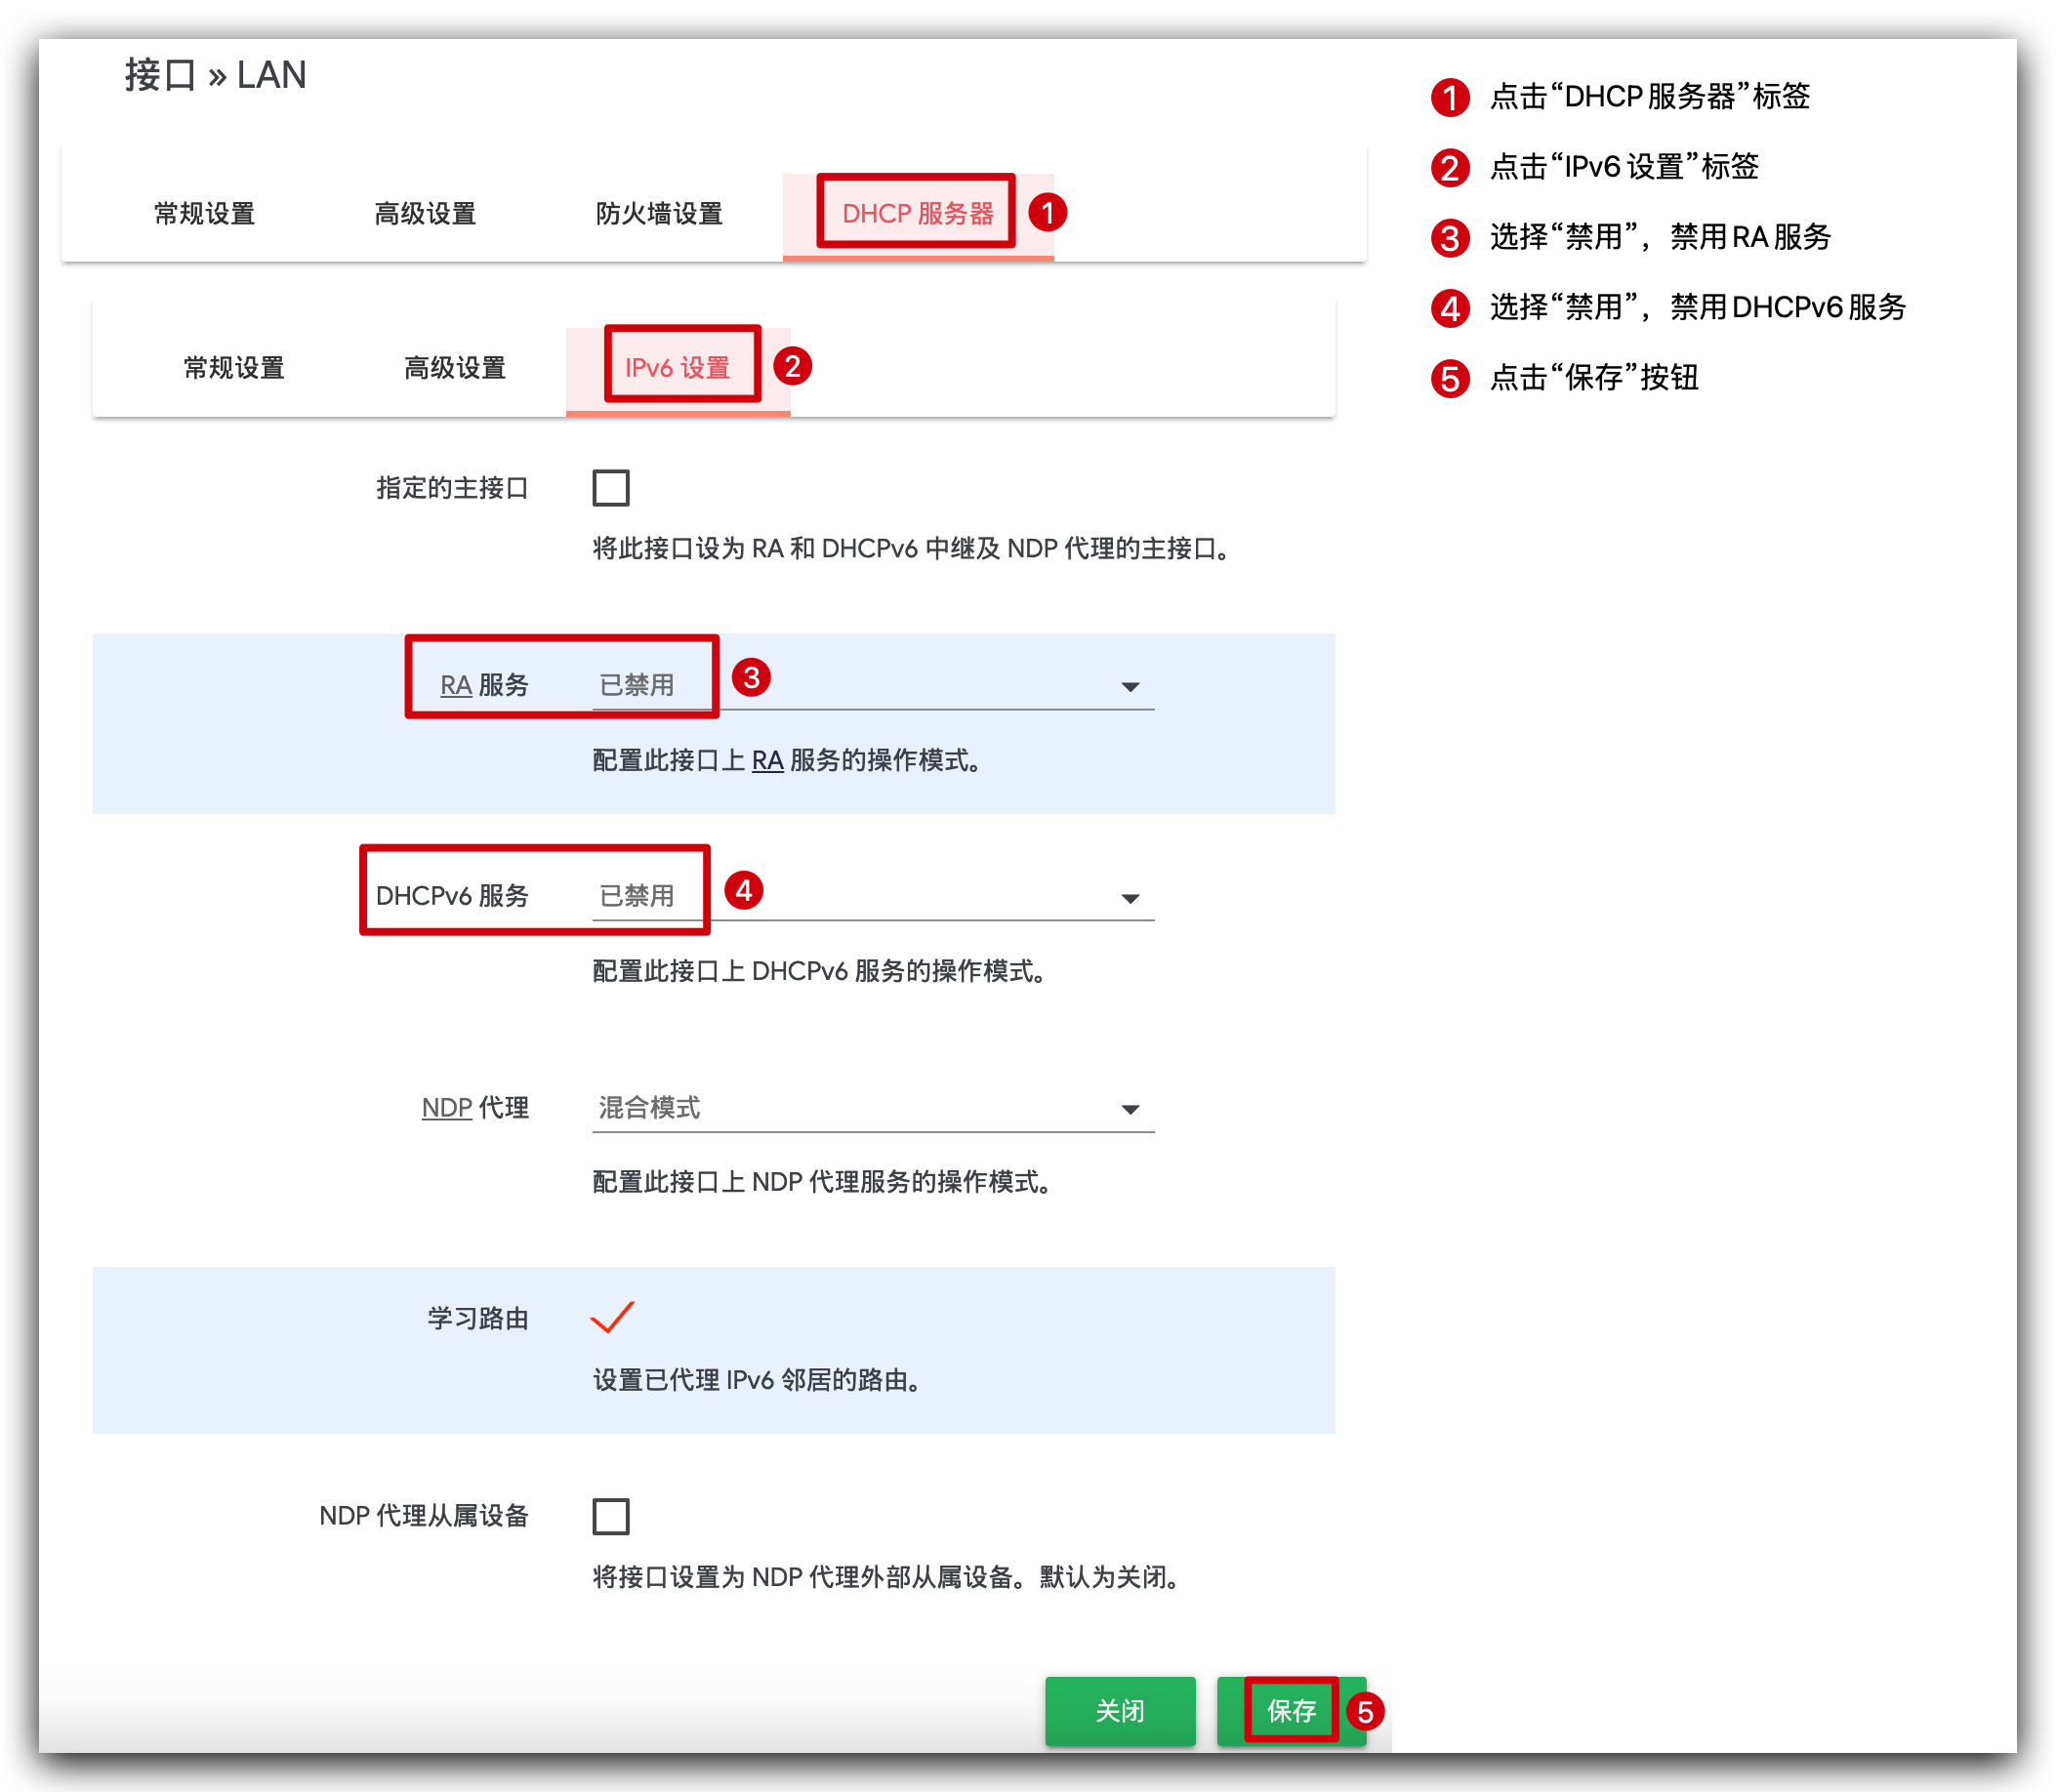Click the text 将接口设置为 NDP 代理外部从属设备。默认为关闭。
This screenshot has height=1792, width=2056.
886,1578
